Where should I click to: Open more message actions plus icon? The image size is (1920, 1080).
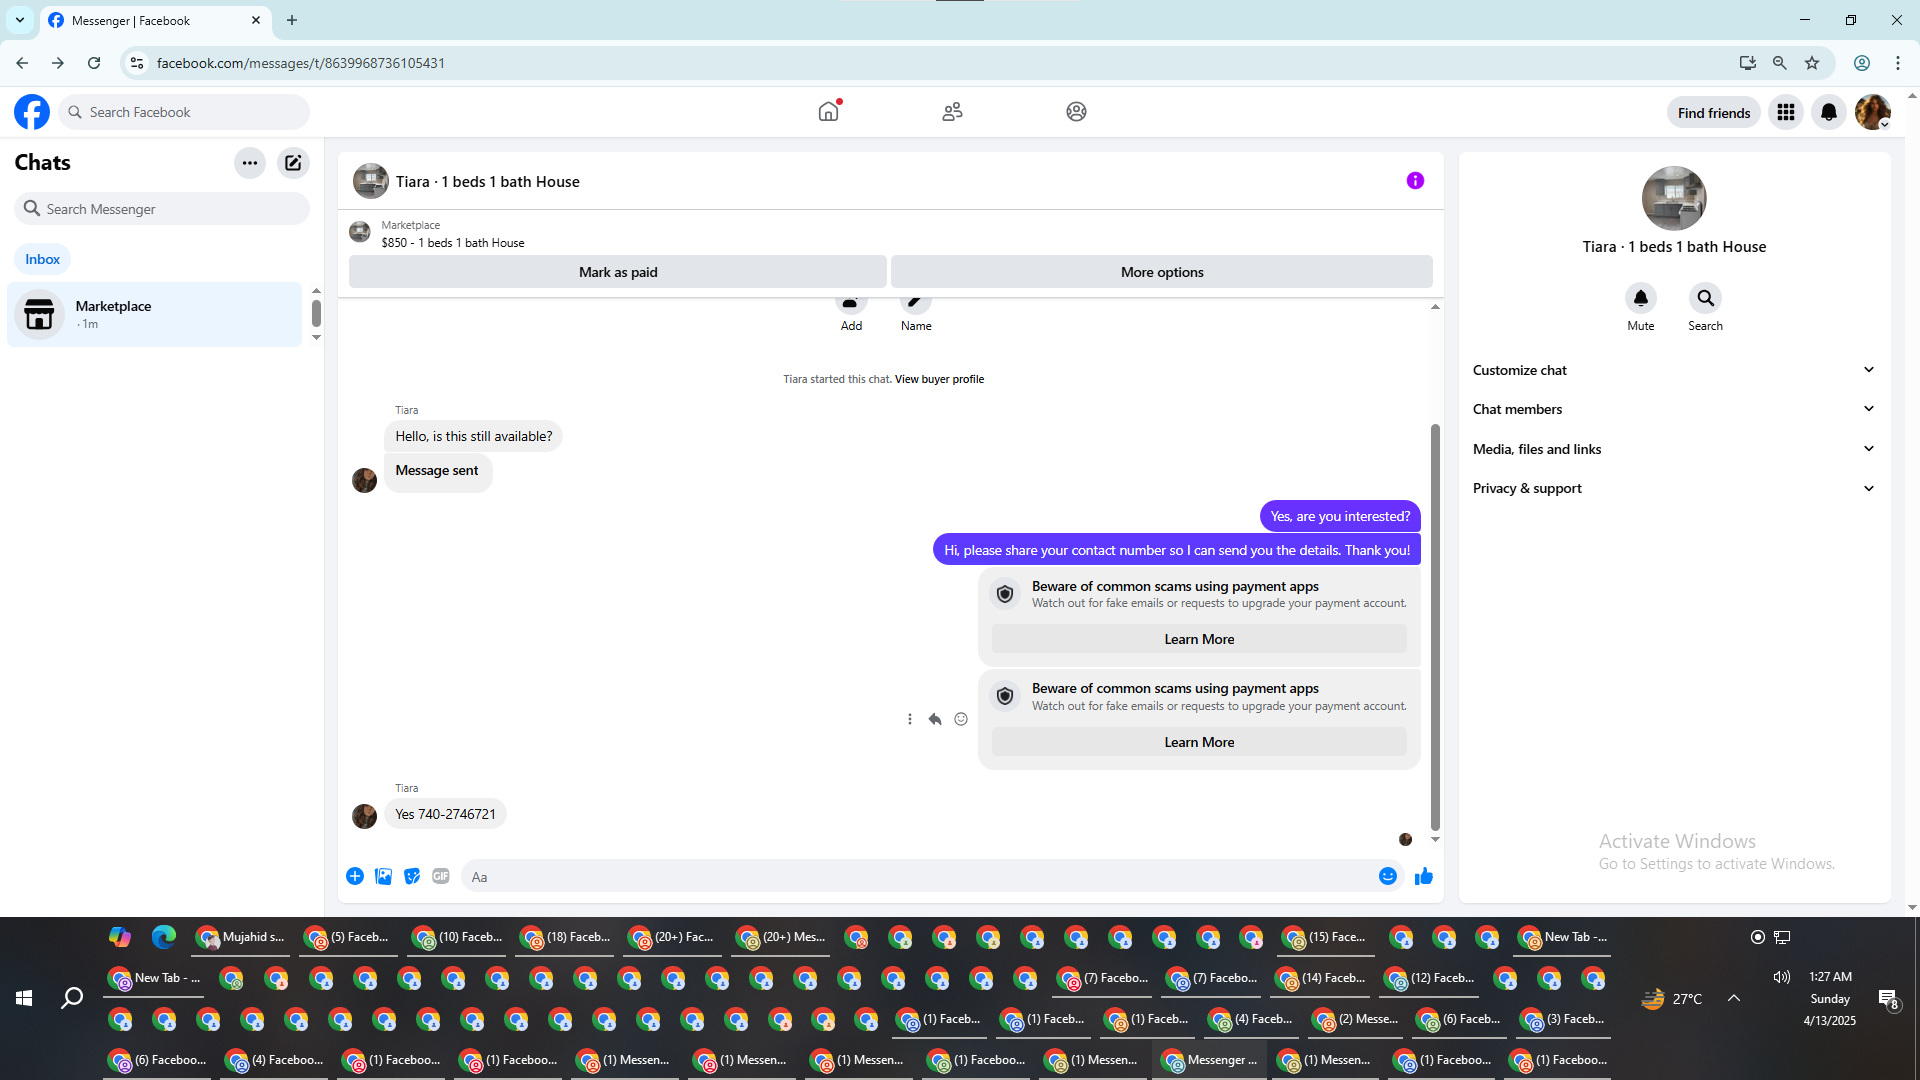tap(355, 876)
